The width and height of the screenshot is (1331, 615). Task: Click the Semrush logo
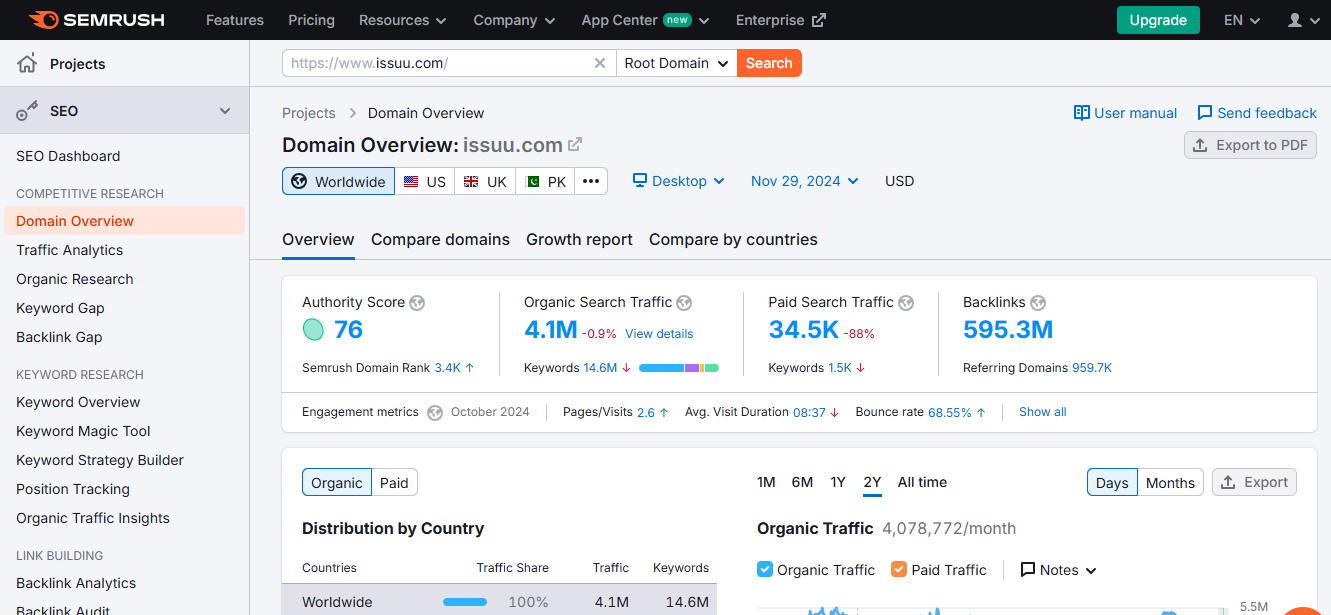(x=97, y=20)
